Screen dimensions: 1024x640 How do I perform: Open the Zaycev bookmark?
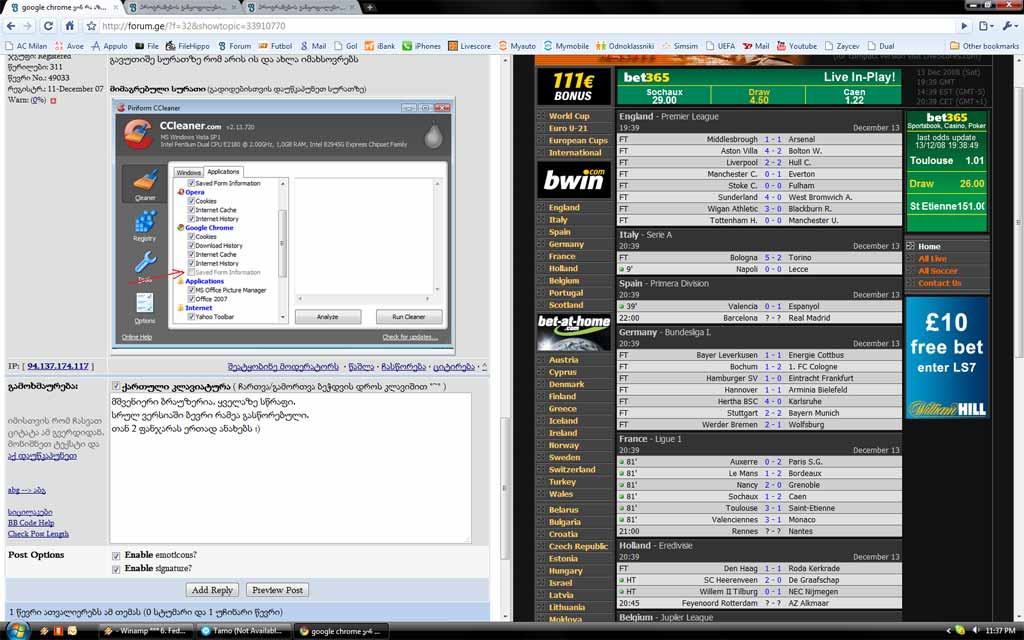842,46
